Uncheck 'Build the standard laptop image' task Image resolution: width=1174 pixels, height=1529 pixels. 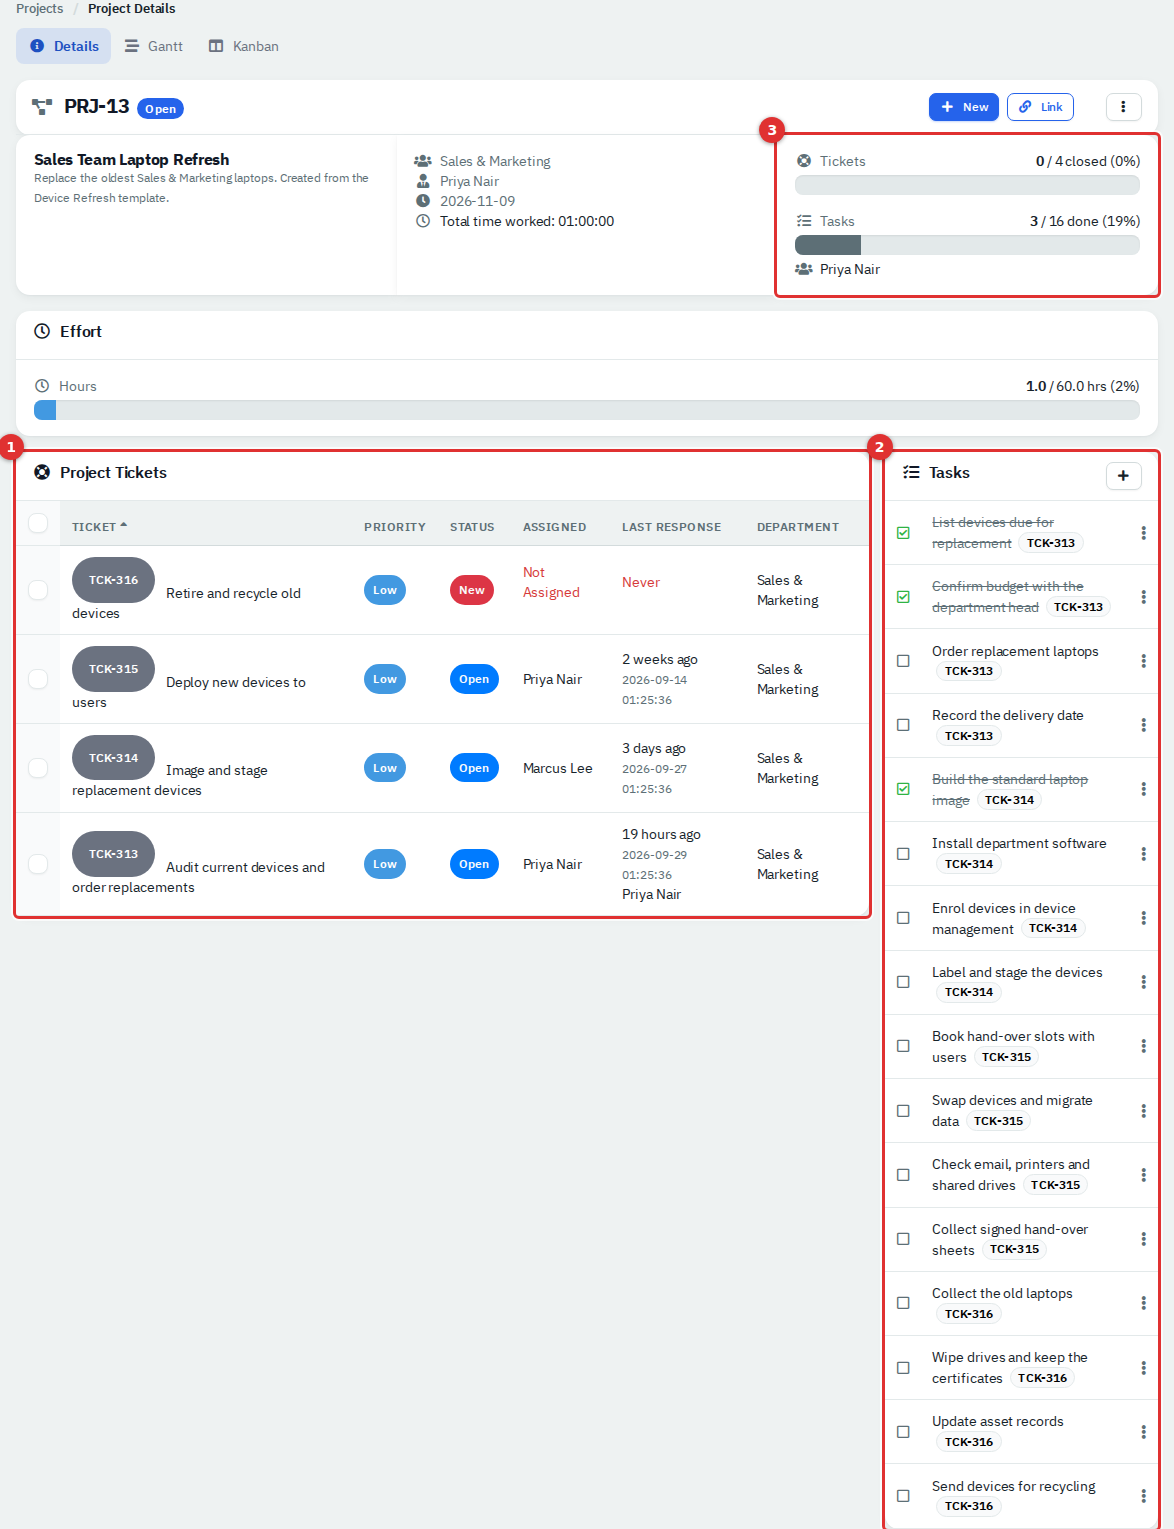903,789
